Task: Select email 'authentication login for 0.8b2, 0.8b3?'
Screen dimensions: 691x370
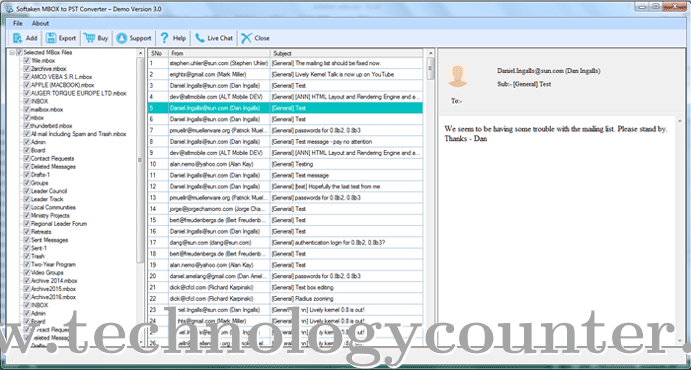Action: [x=285, y=243]
